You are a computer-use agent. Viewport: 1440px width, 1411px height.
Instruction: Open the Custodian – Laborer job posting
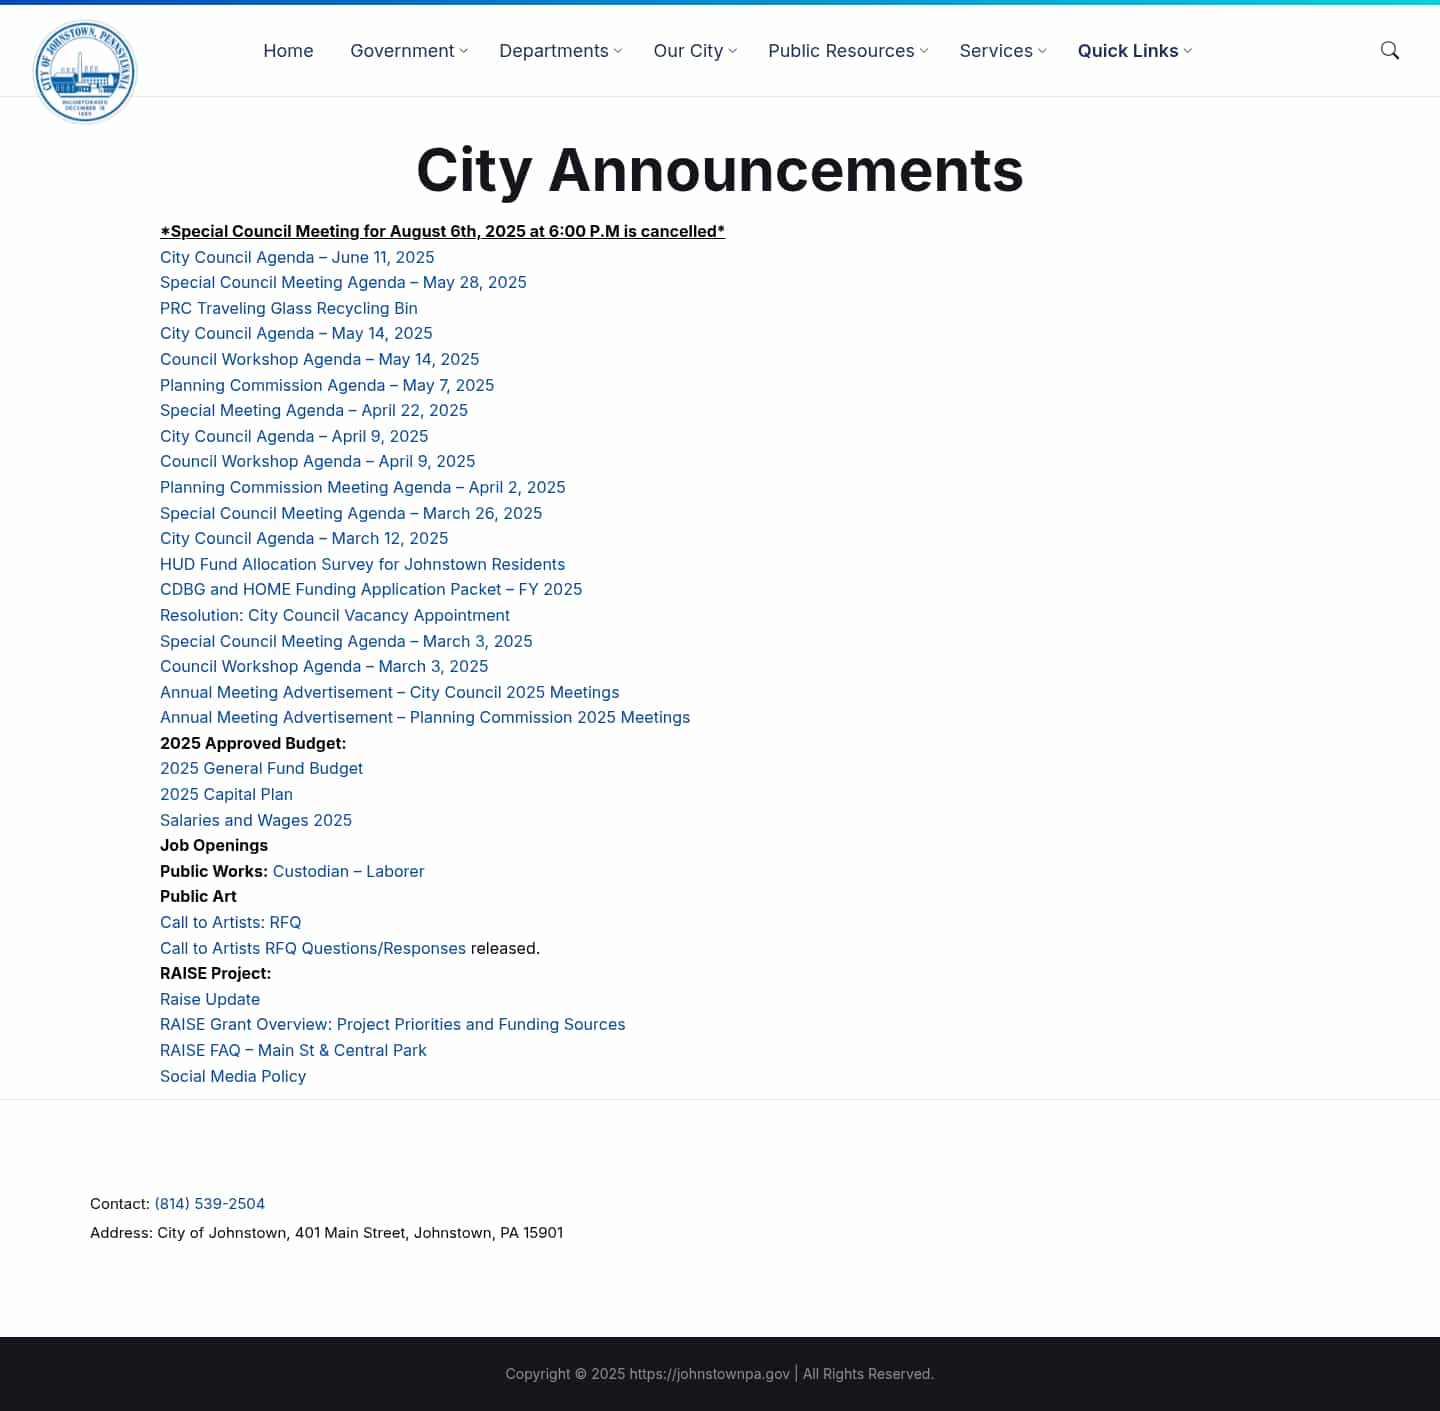click(348, 871)
